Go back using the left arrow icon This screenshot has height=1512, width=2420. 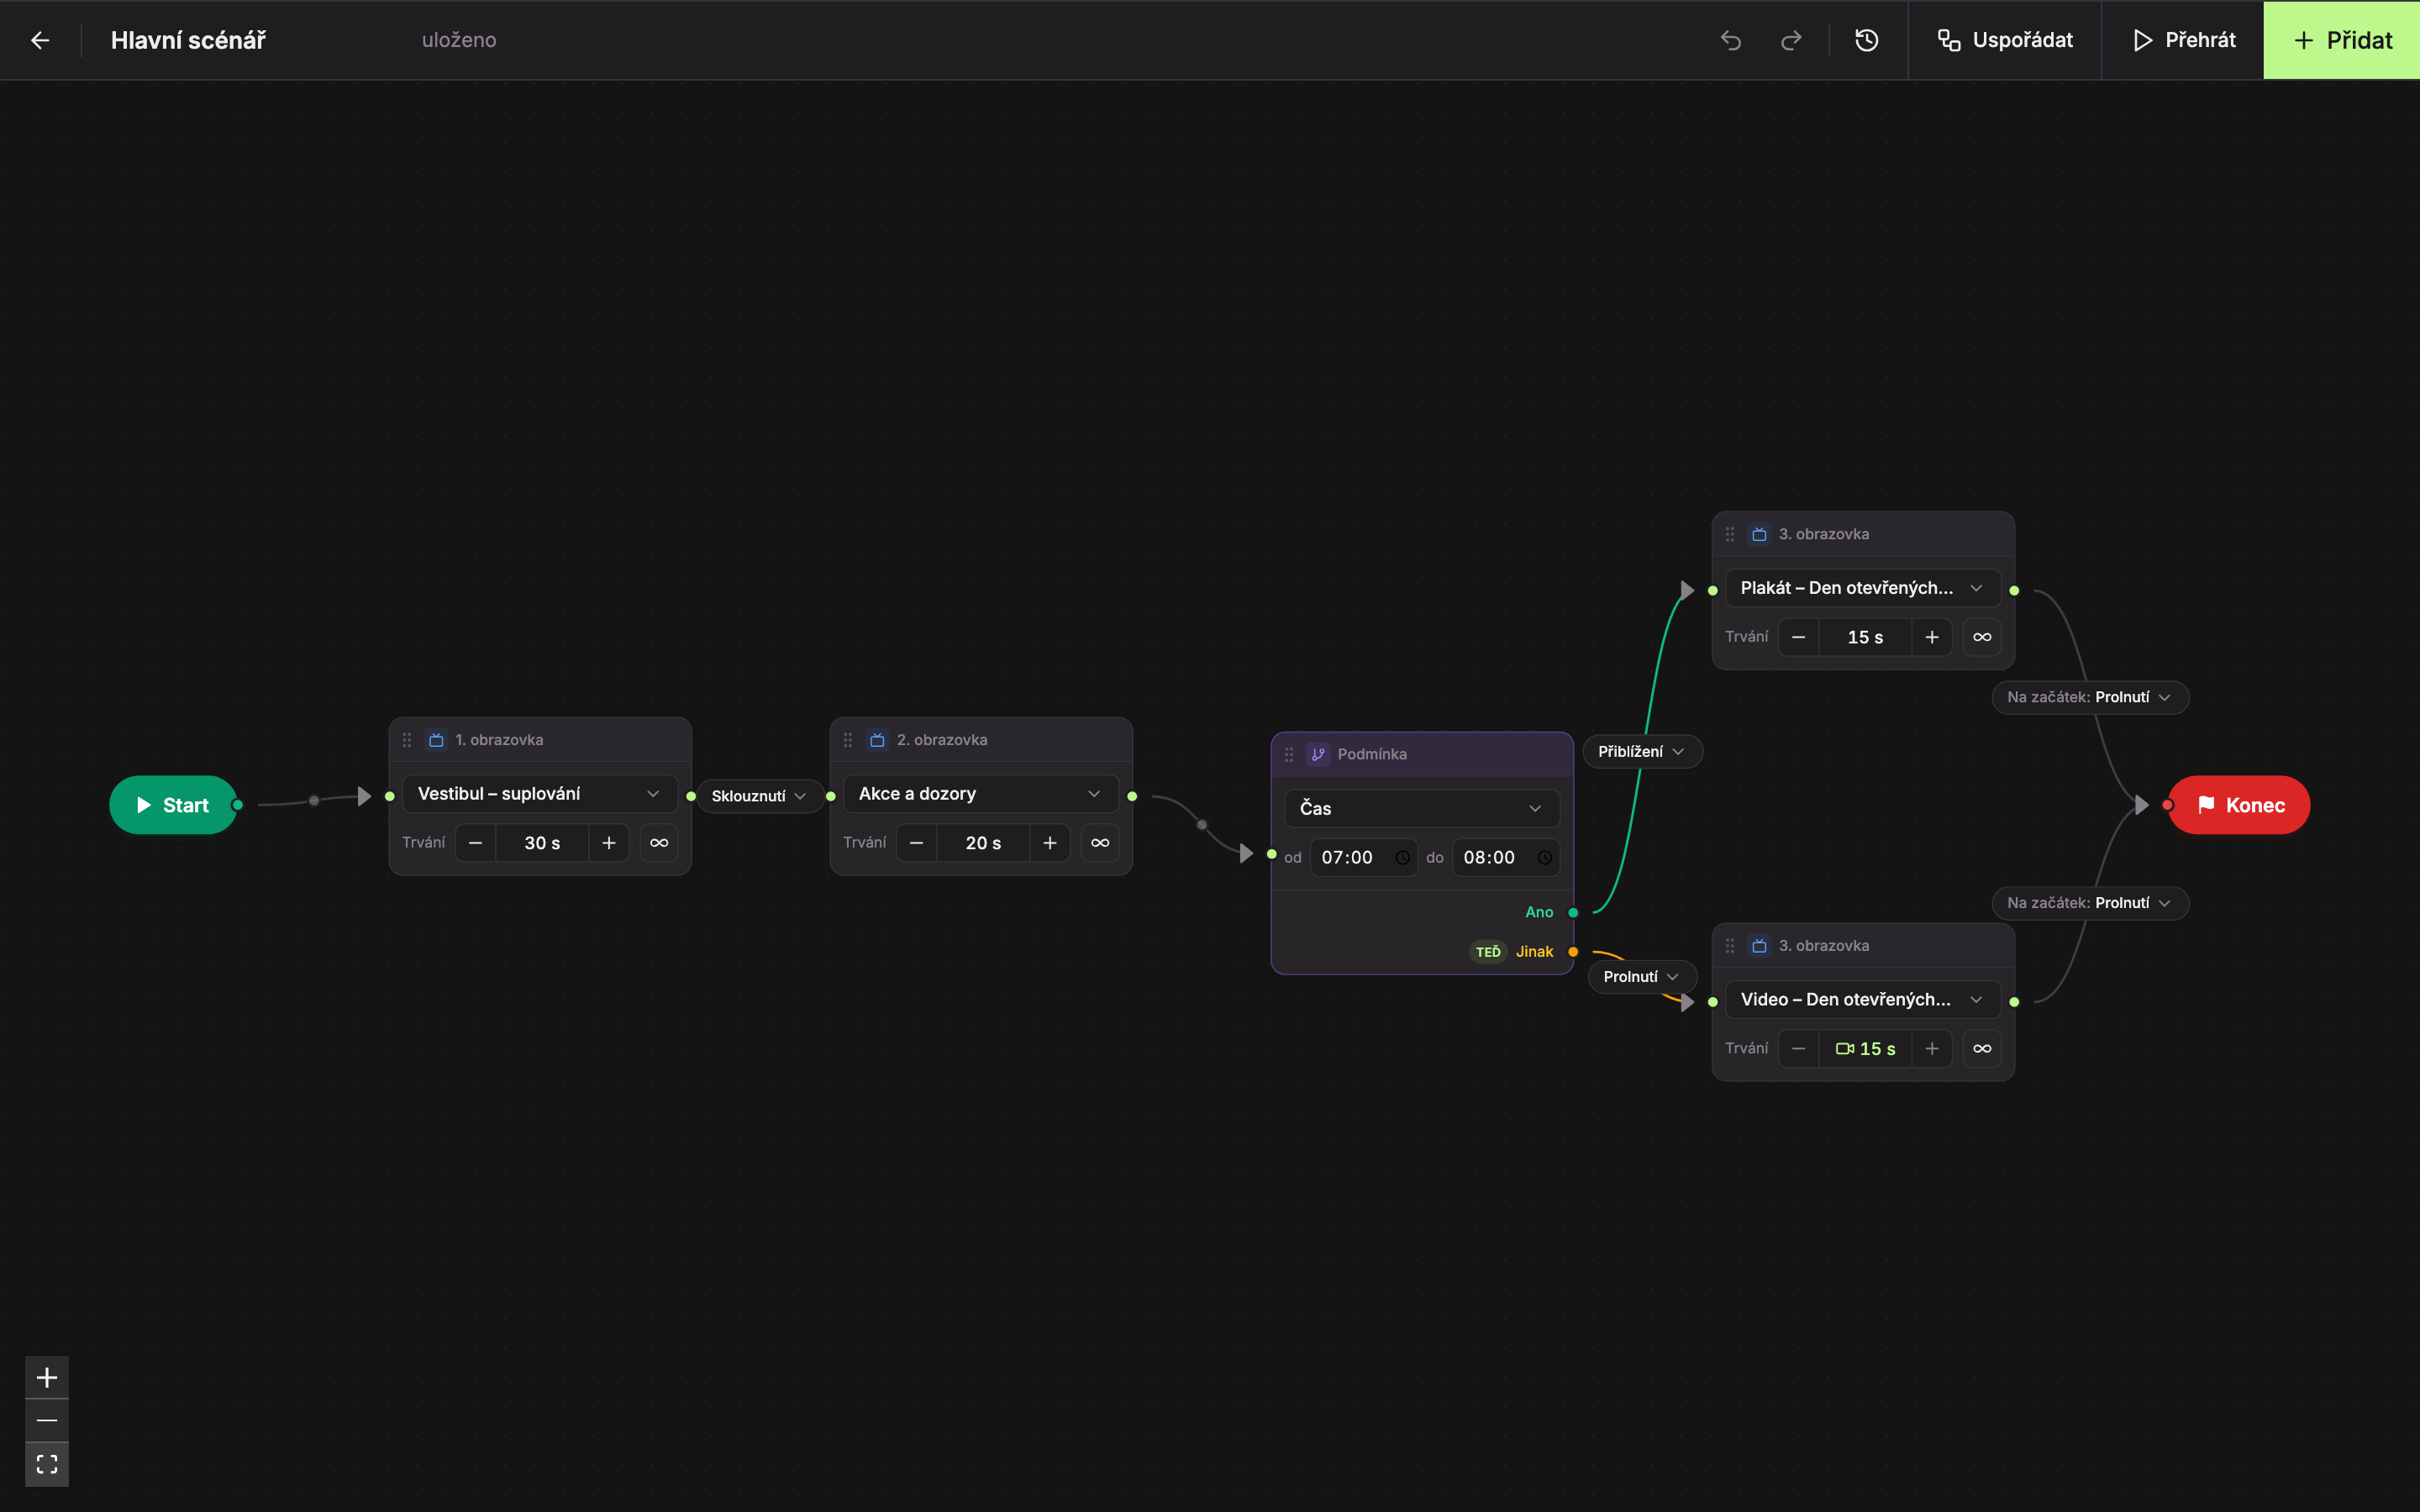point(40,40)
